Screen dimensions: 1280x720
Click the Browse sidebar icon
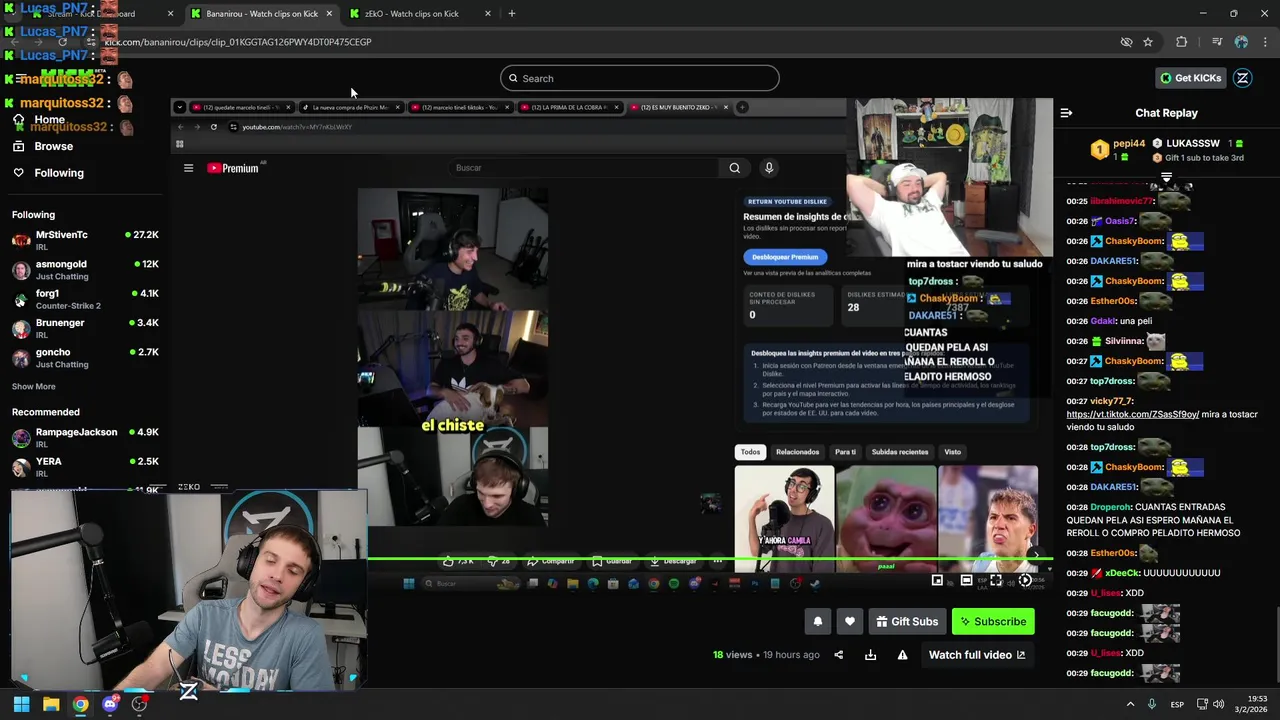click(18, 146)
